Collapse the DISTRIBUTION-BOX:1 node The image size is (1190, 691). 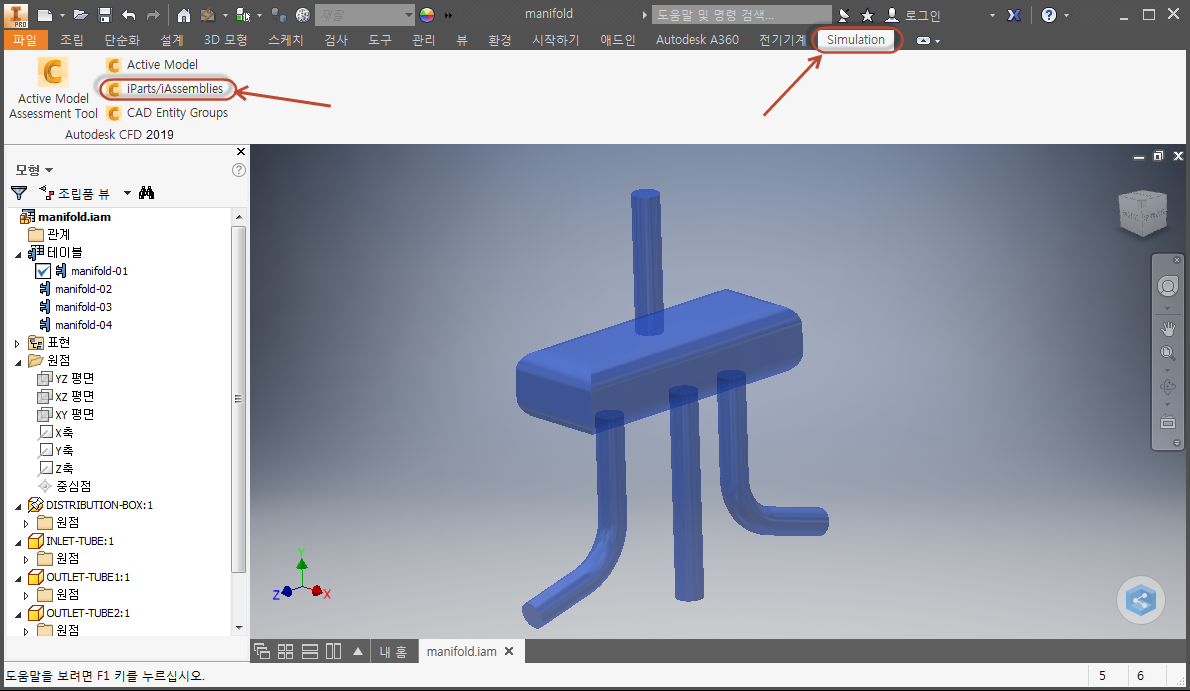pyautogui.click(x=18, y=506)
